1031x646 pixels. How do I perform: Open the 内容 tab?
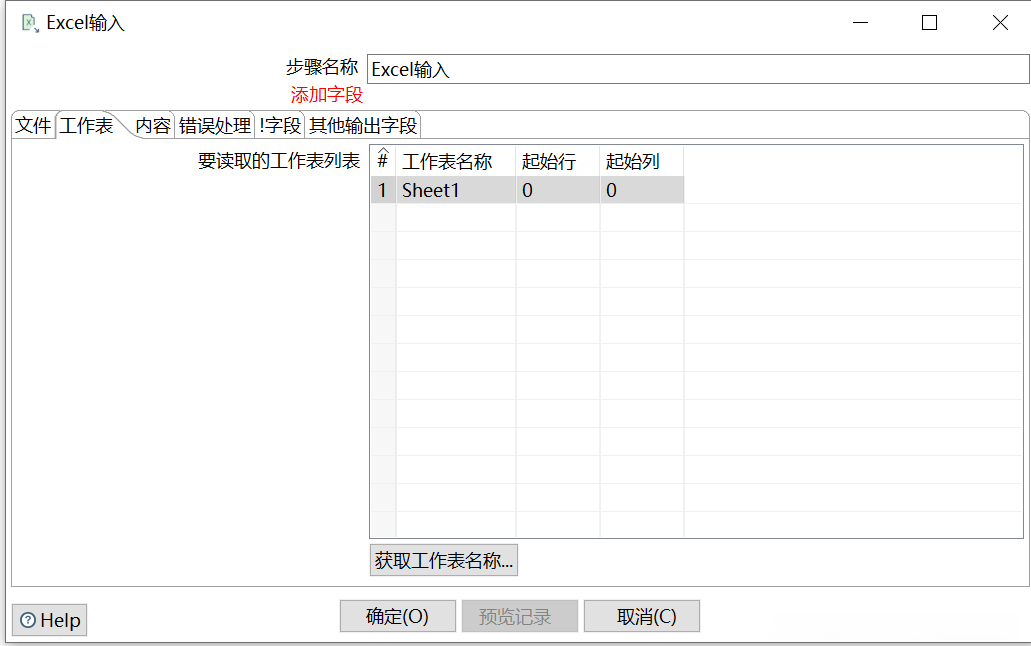tap(153, 125)
